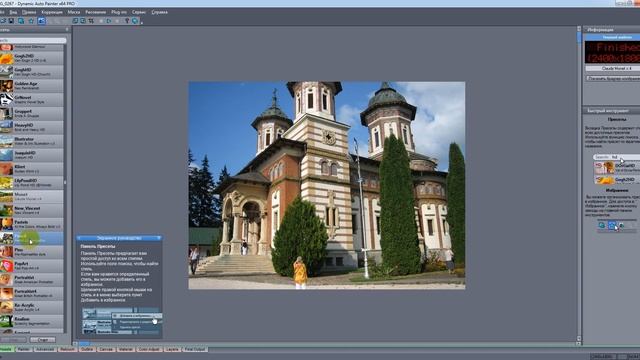Image resolution: width=640 pixels, height=360 pixels.
Task: Choose the New_Vincent preset
Action: click(x=32, y=211)
